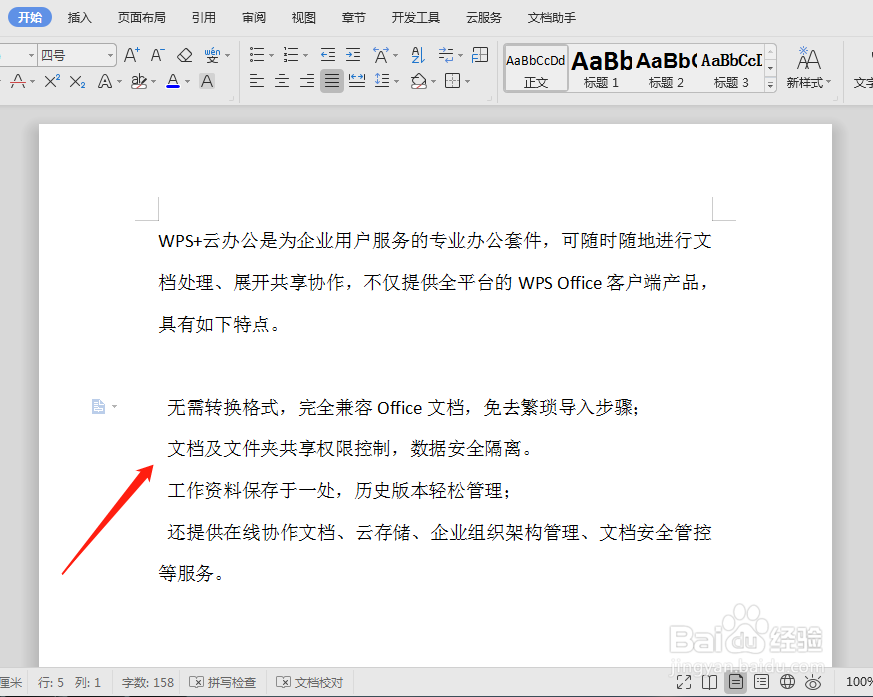
Task: Open the 引用 tab
Action: [x=203, y=18]
